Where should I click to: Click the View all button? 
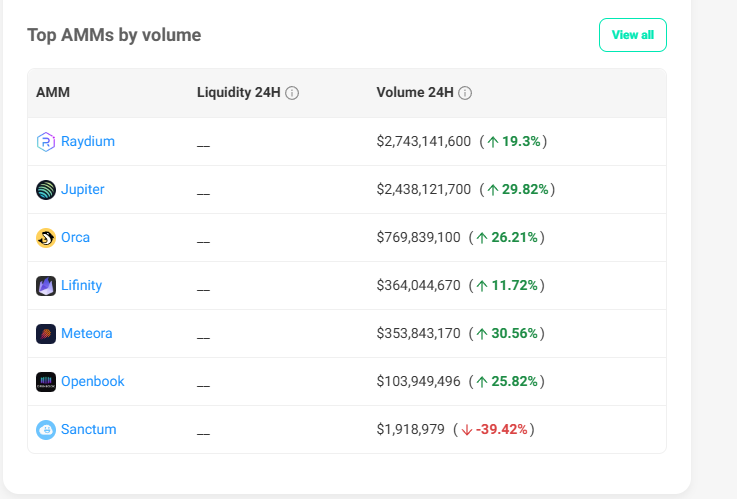pos(633,35)
